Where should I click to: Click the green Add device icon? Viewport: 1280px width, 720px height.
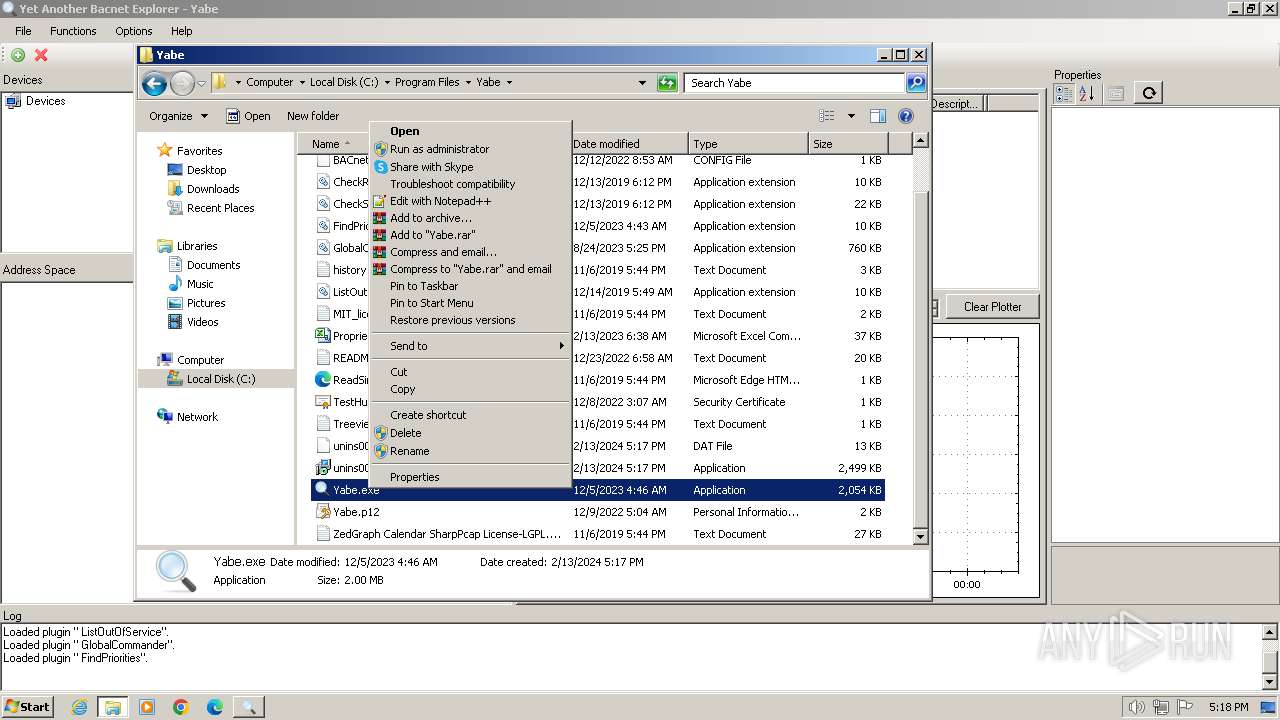coord(18,55)
